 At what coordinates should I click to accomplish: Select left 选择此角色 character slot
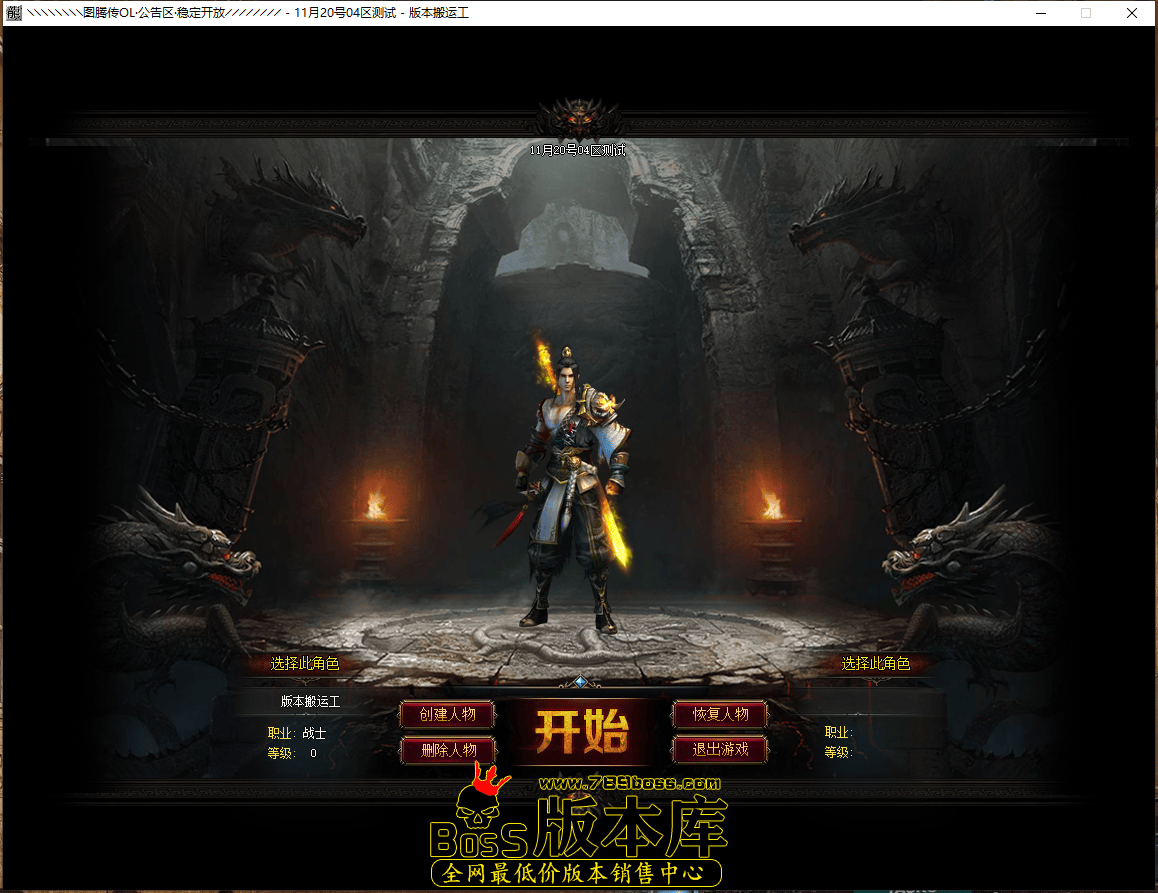(305, 663)
